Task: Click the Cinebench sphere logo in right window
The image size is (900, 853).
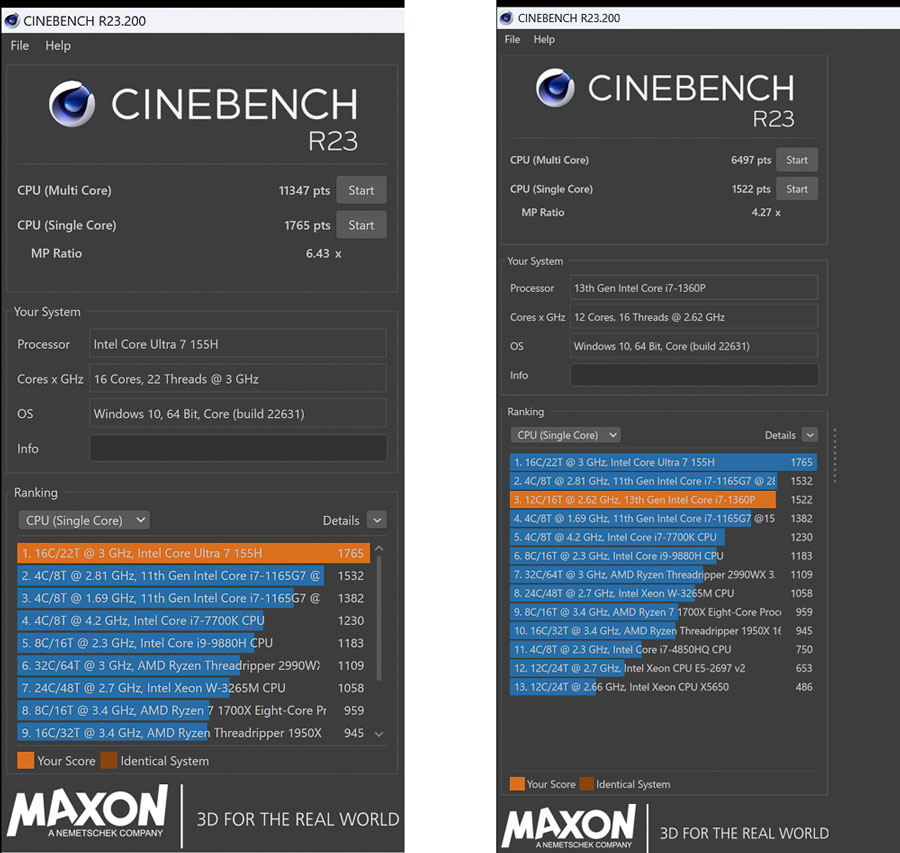Action: pos(555,88)
